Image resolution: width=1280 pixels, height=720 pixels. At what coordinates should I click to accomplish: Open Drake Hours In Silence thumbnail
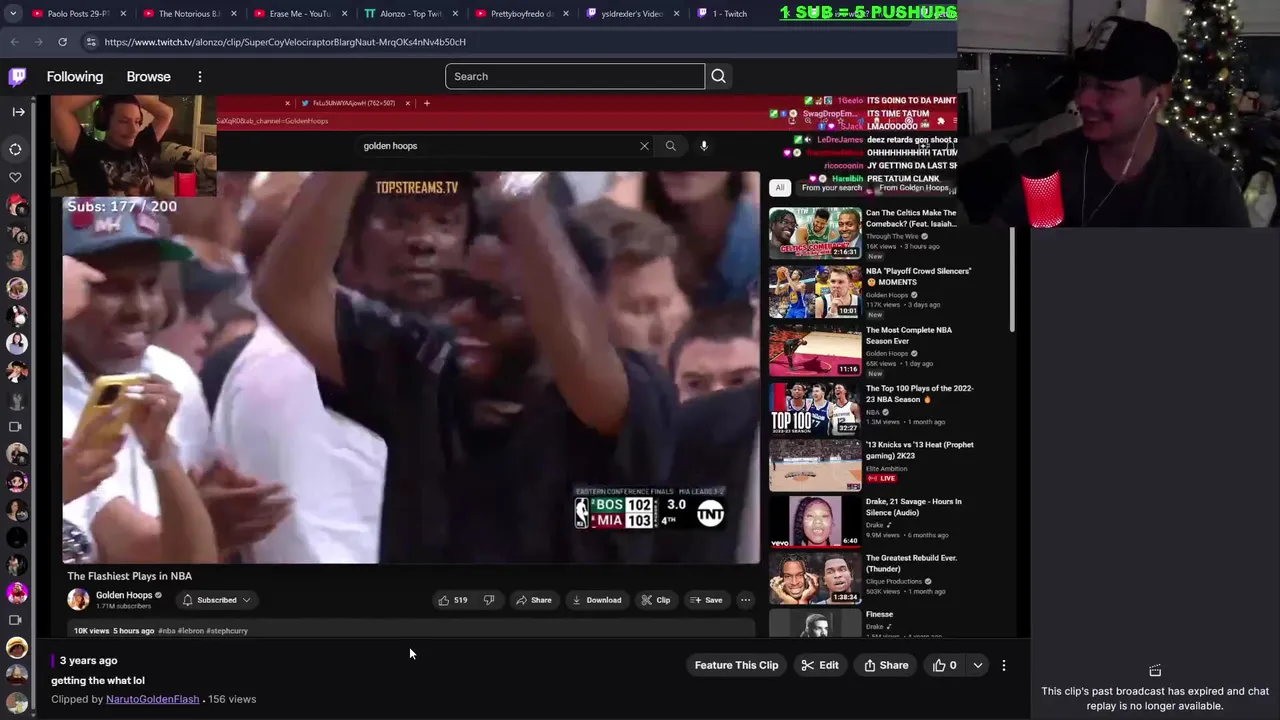click(x=815, y=522)
